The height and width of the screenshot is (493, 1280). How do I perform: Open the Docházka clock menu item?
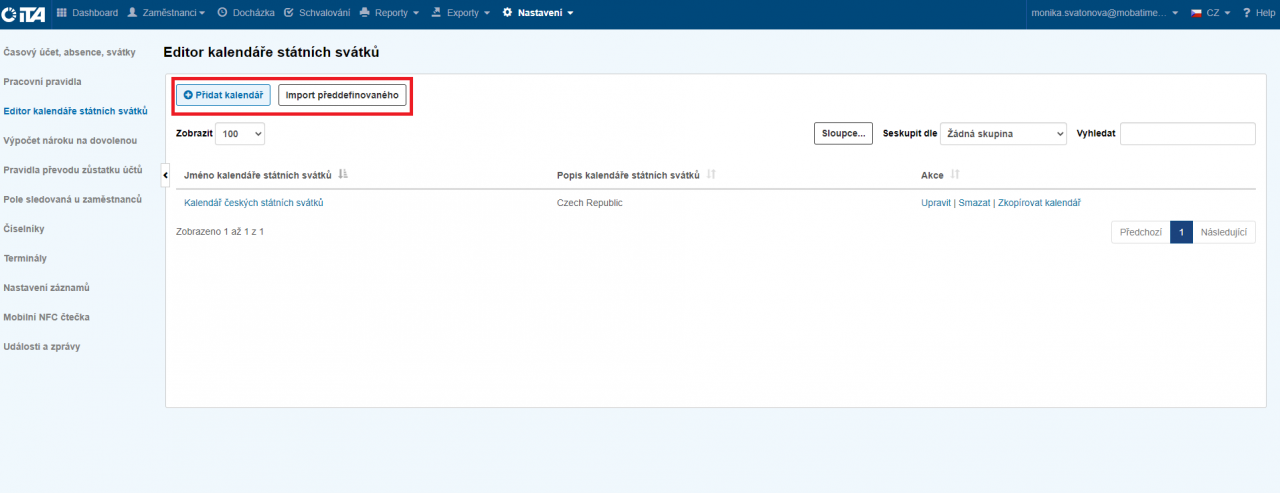coord(245,13)
